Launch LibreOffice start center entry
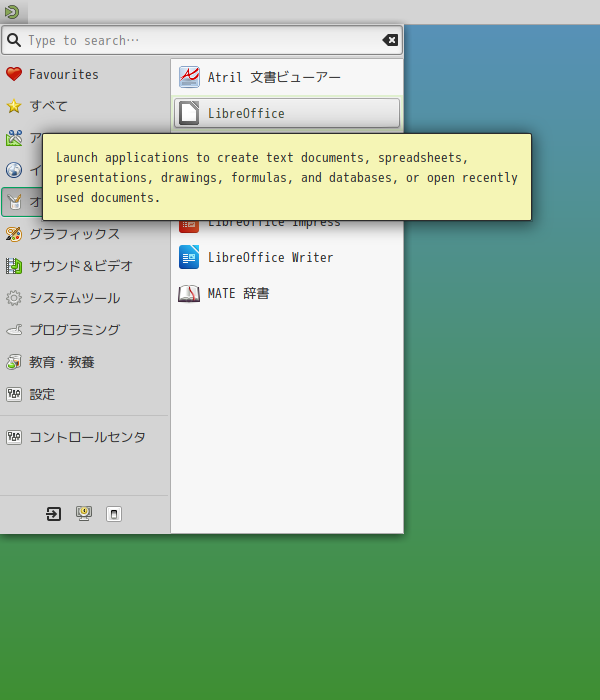600x700 pixels. click(287, 113)
